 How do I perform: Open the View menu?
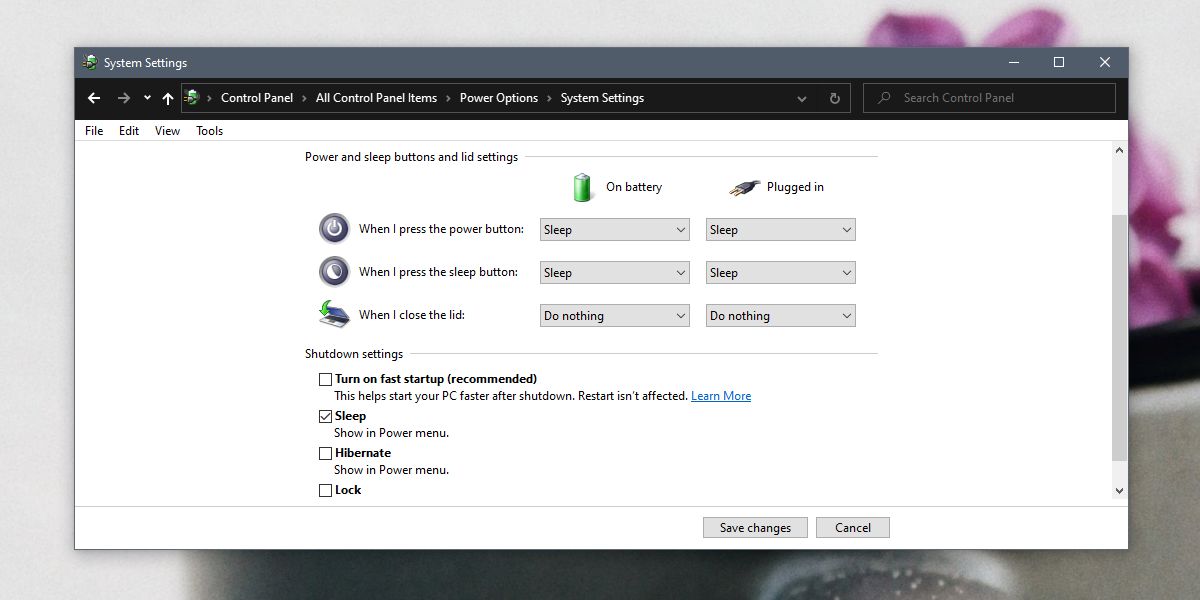point(167,131)
